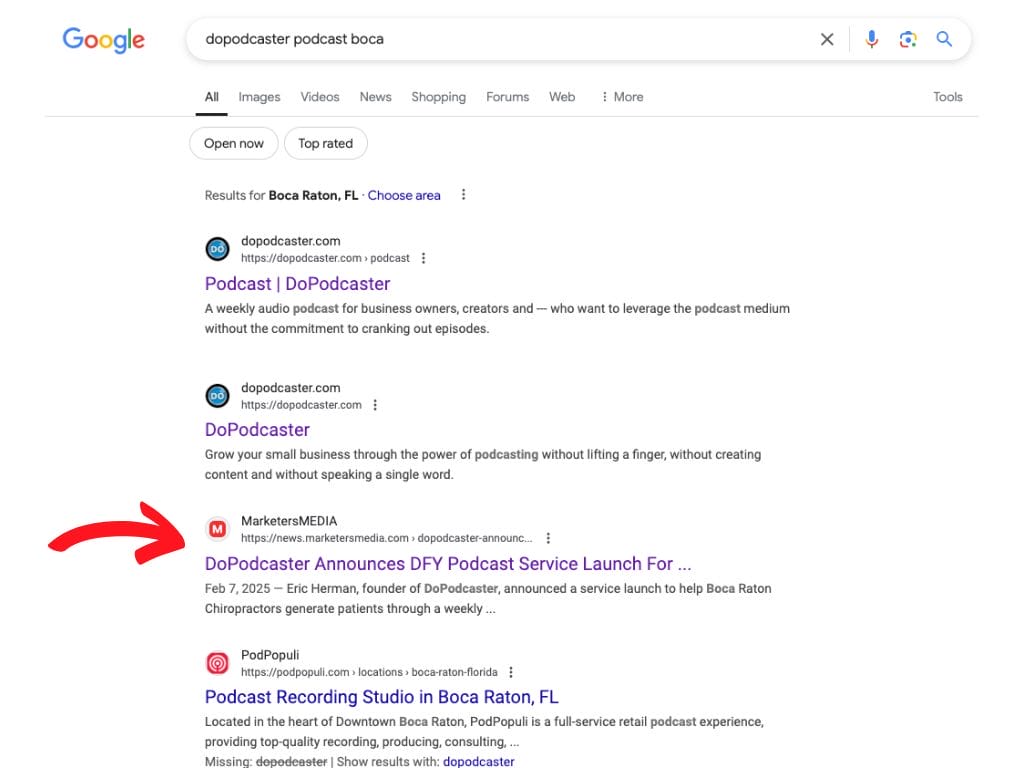1024x768 pixels.
Task: Click the blue magnifier search icon
Action: [944, 39]
